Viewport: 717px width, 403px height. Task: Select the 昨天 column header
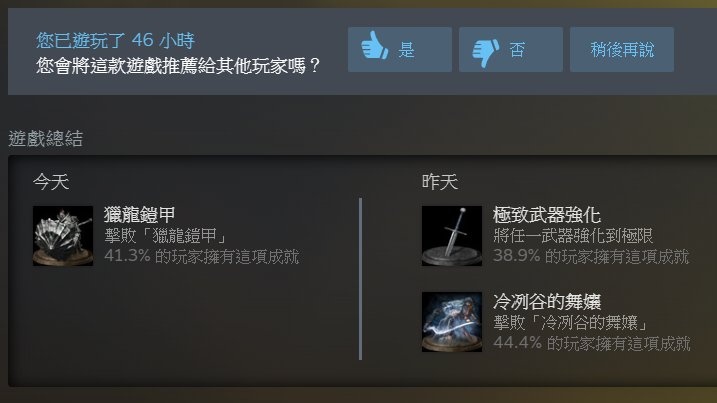pos(439,182)
